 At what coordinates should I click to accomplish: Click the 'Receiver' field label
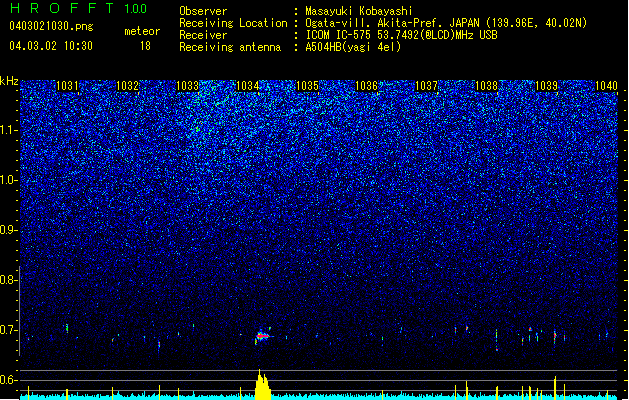pos(203,35)
